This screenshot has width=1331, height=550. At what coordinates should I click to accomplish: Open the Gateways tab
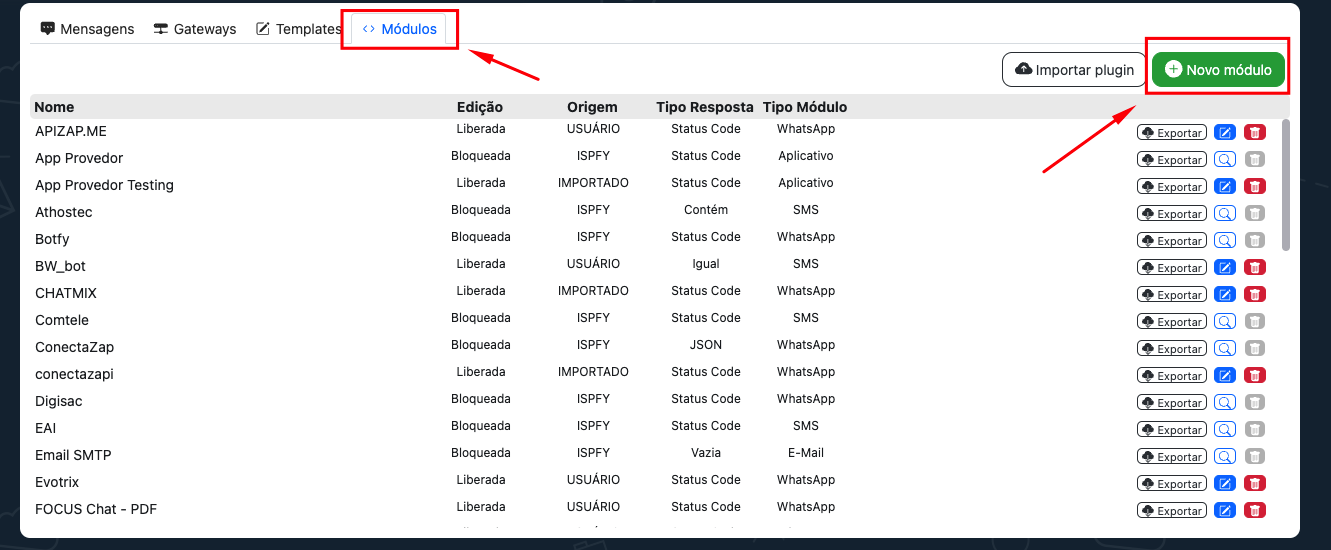coord(195,29)
